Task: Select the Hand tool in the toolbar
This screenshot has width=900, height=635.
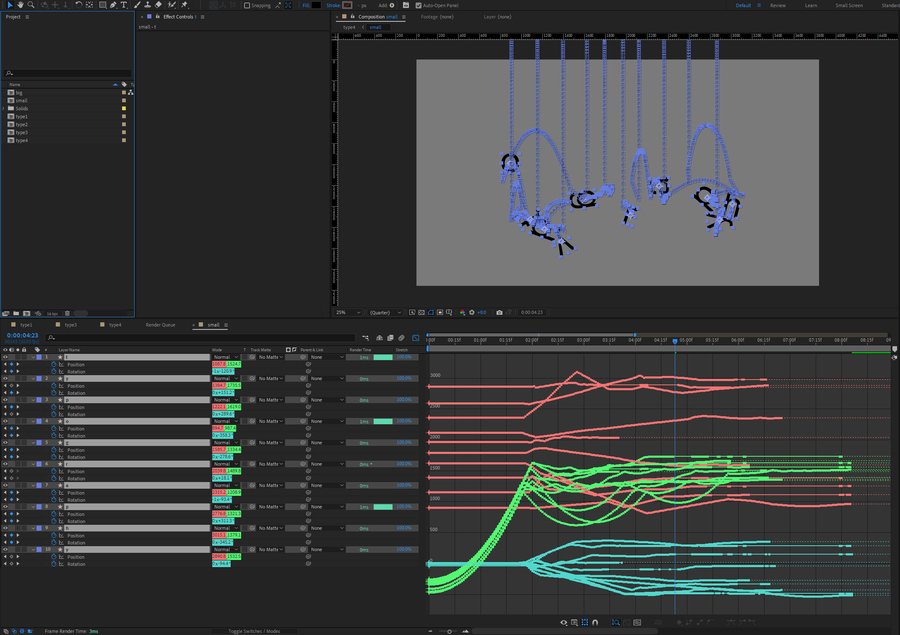Action: coord(20,5)
